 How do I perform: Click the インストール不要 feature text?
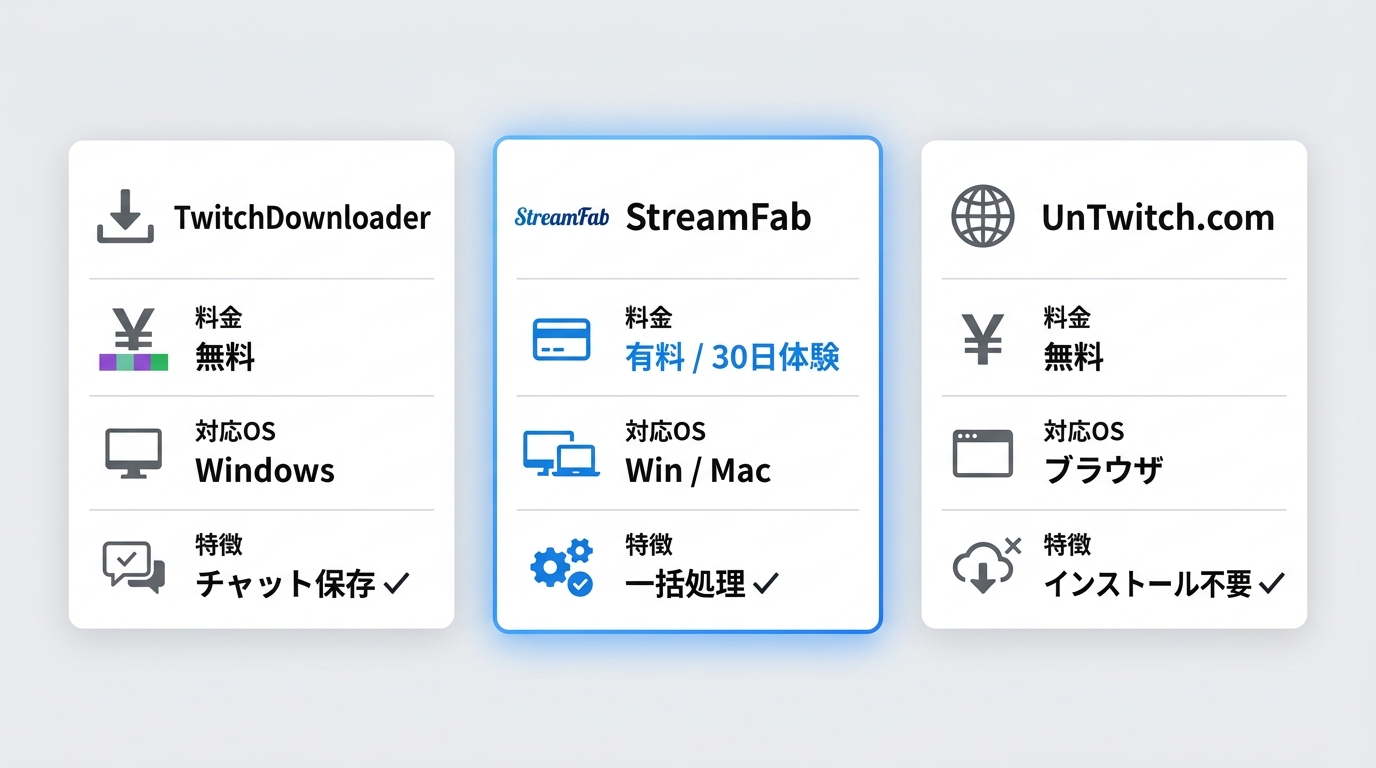1147,584
